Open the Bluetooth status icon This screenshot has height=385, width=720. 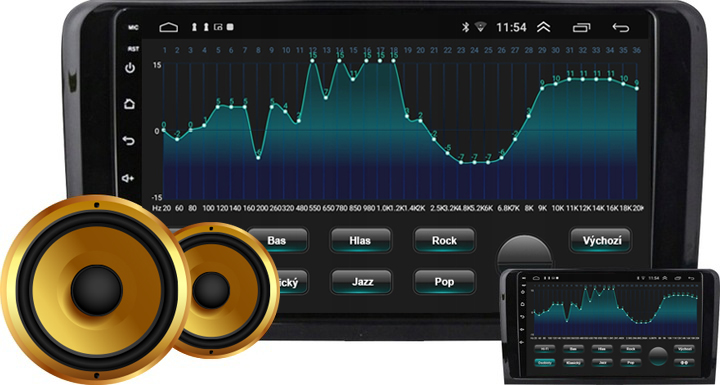click(465, 27)
